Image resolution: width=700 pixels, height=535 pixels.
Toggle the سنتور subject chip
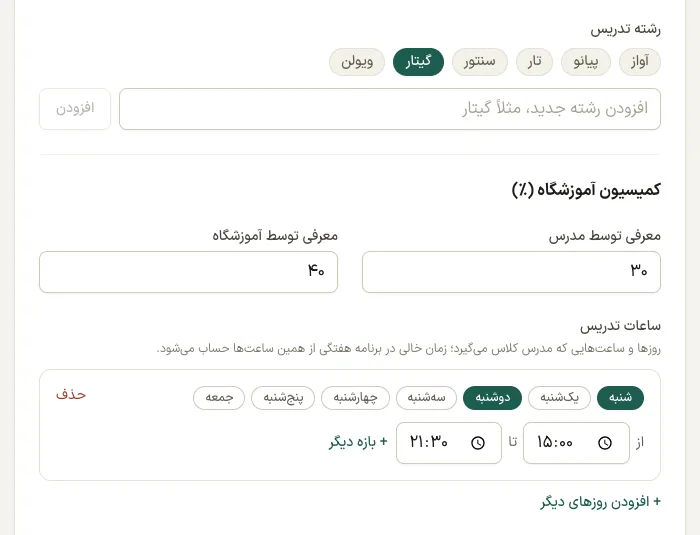[x=479, y=62]
